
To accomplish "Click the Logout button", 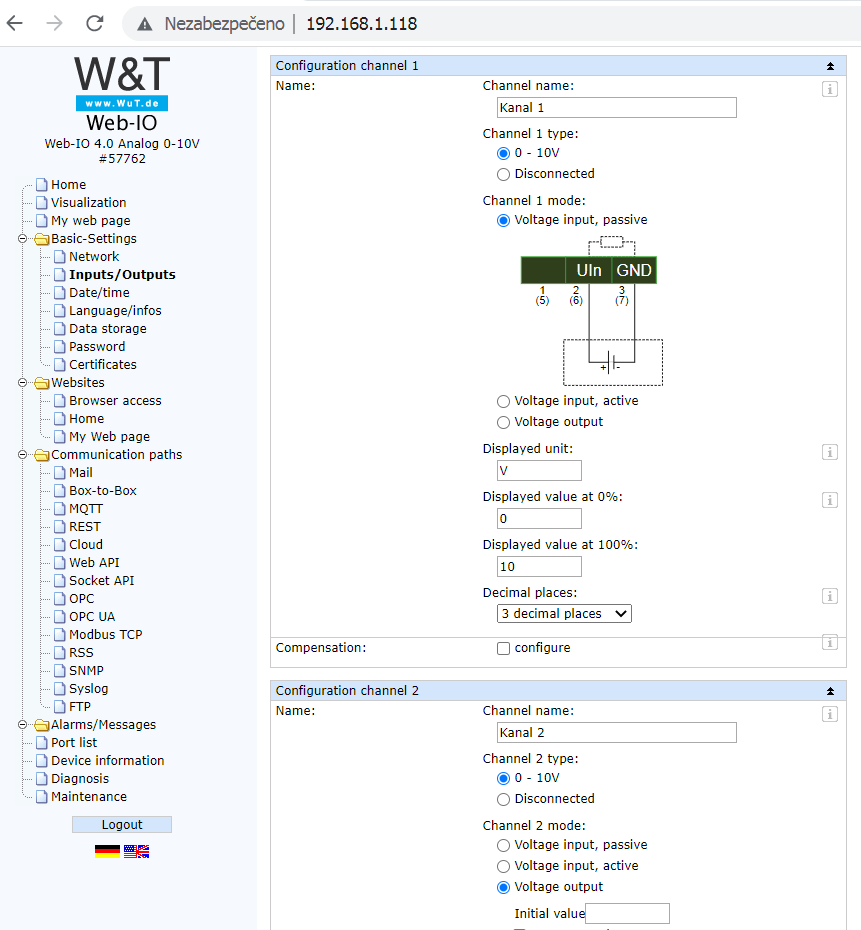I will coord(121,824).
